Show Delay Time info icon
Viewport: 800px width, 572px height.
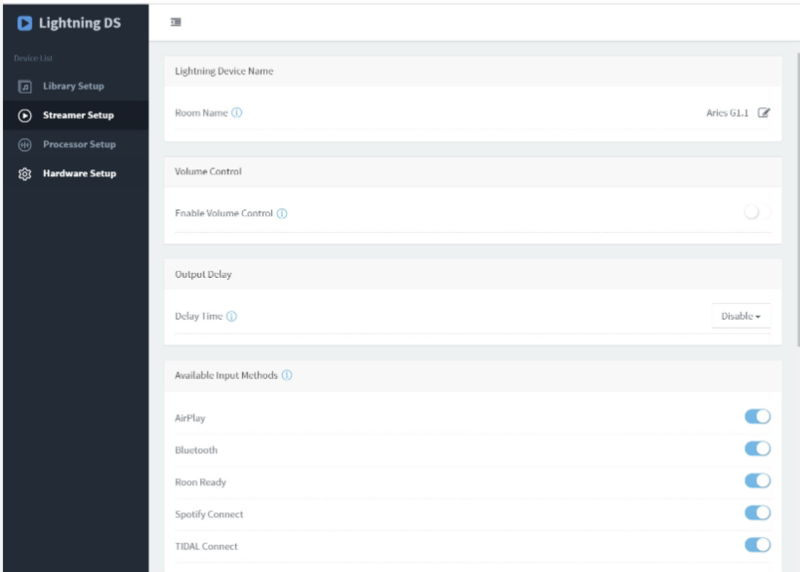tap(232, 316)
